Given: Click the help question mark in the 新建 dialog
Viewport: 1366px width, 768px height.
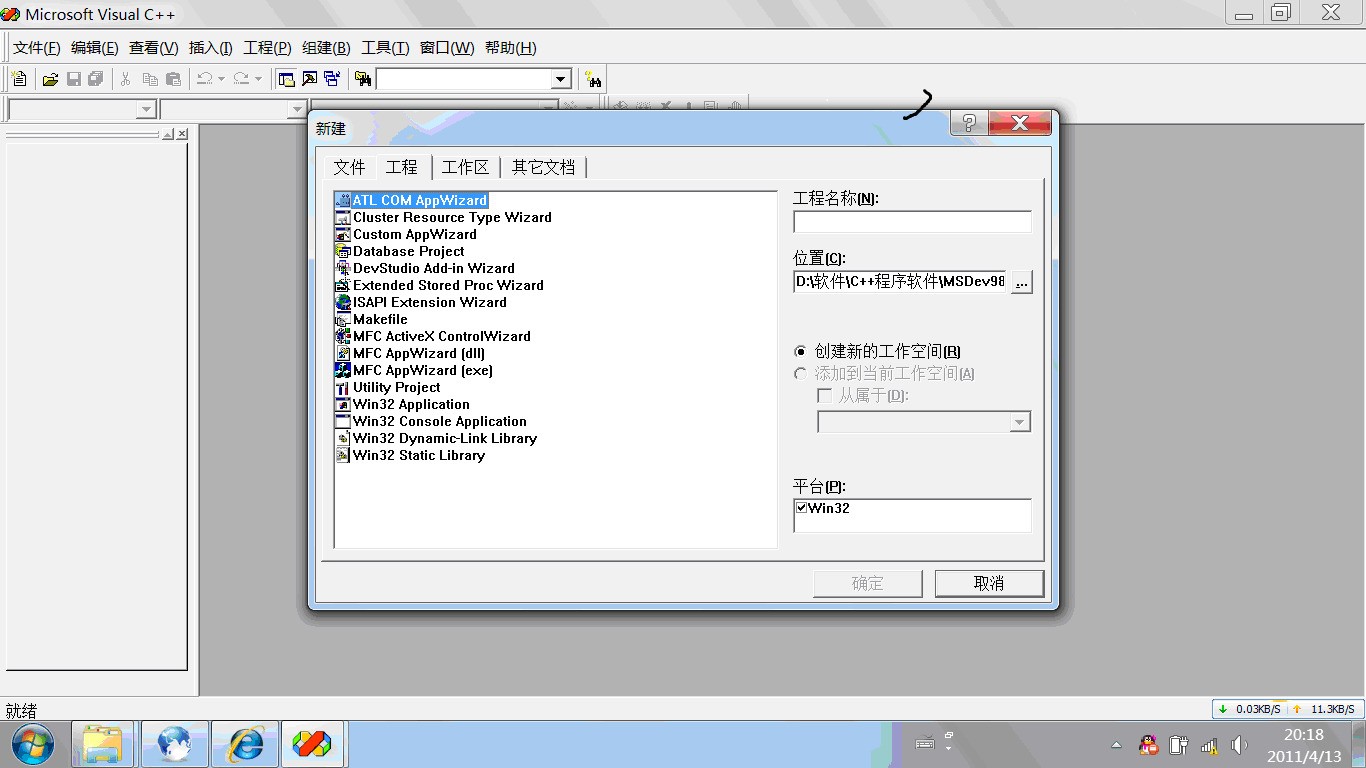Looking at the screenshot, I should (969, 123).
